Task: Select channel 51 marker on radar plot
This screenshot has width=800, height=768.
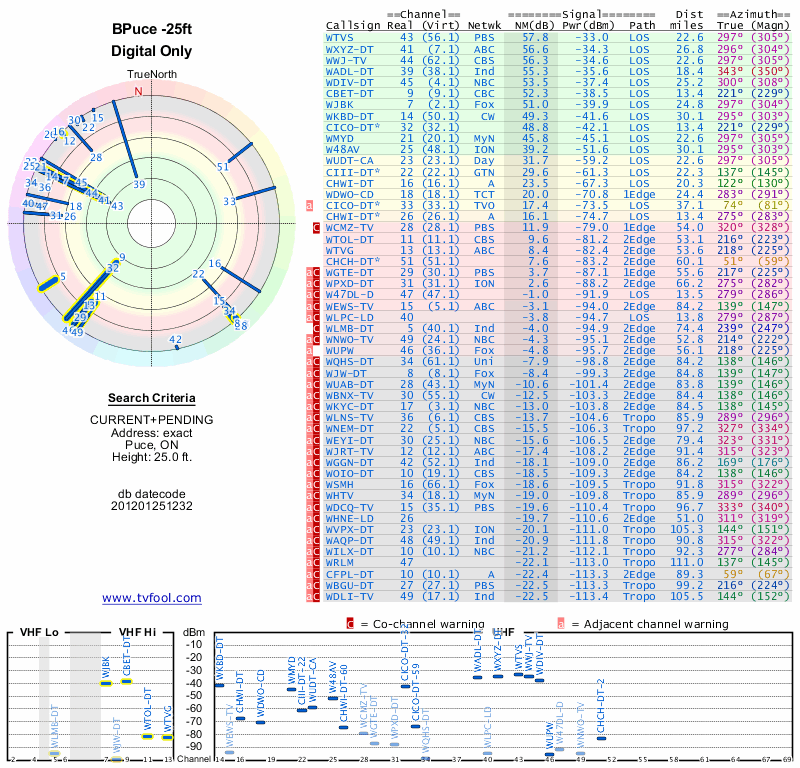Action: click(x=223, y=167)
